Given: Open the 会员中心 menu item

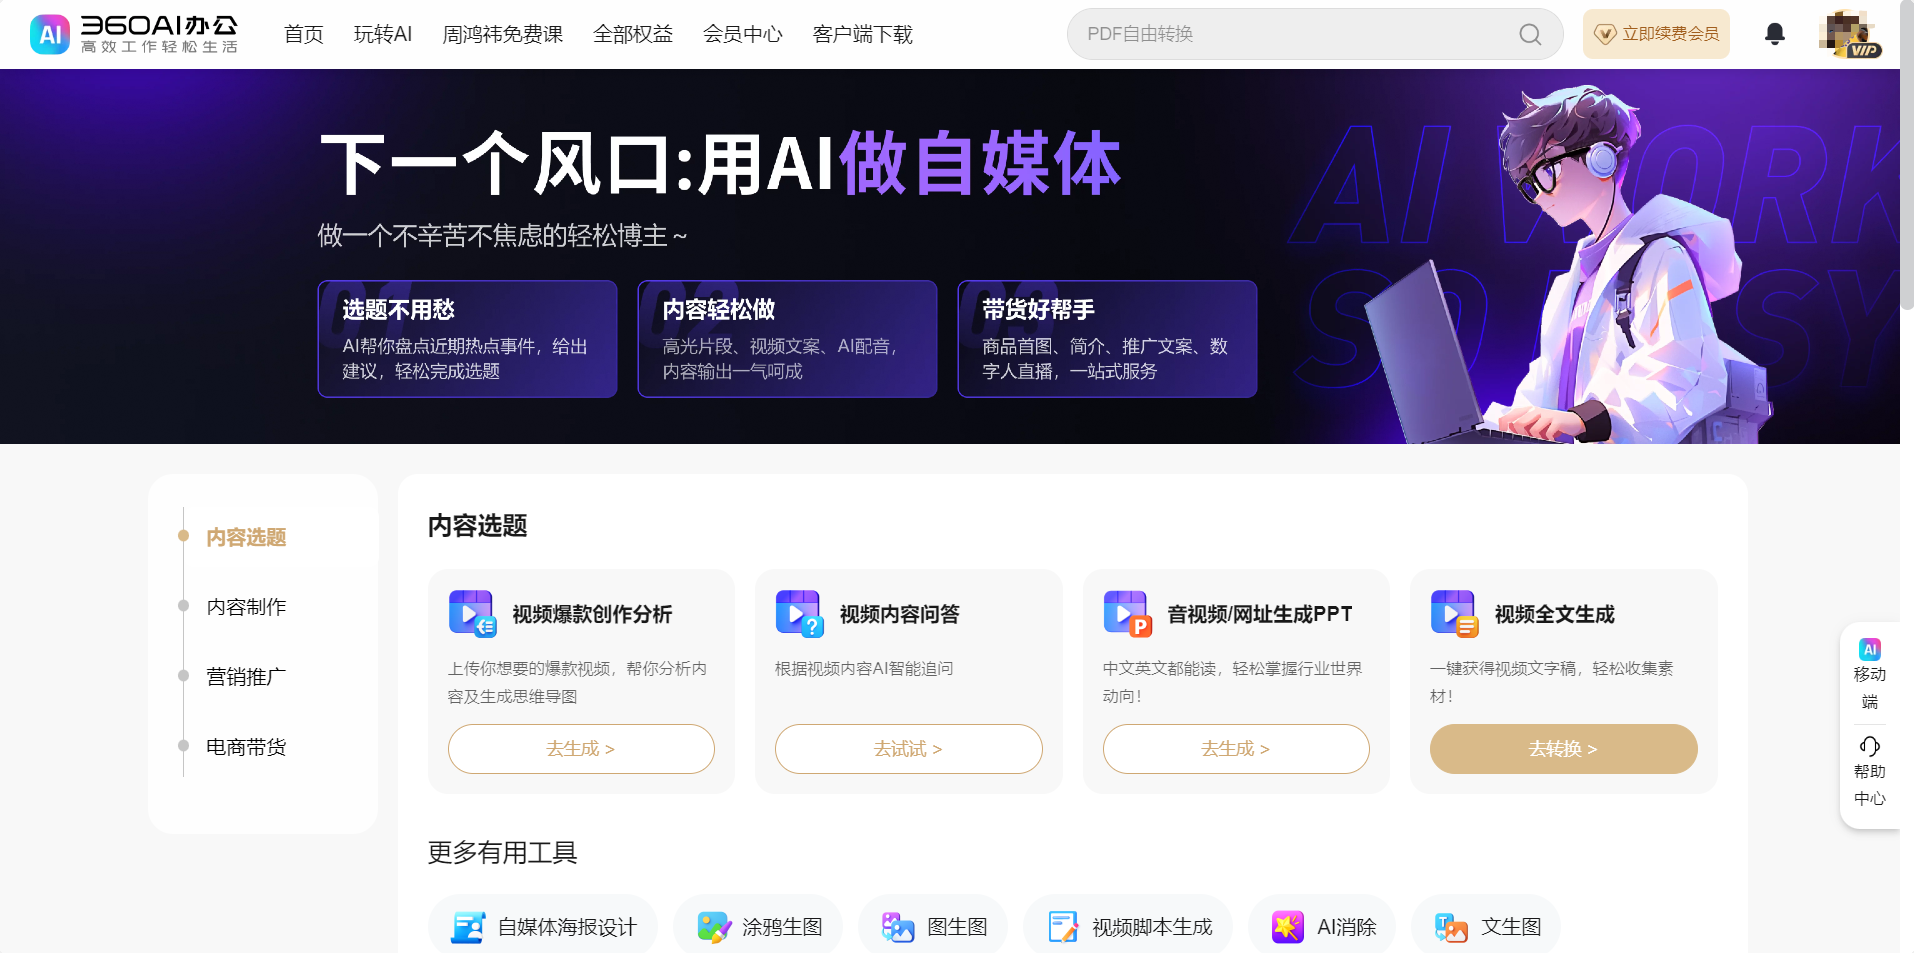Looking at the screenshot, I should click(x=743, y=34).
